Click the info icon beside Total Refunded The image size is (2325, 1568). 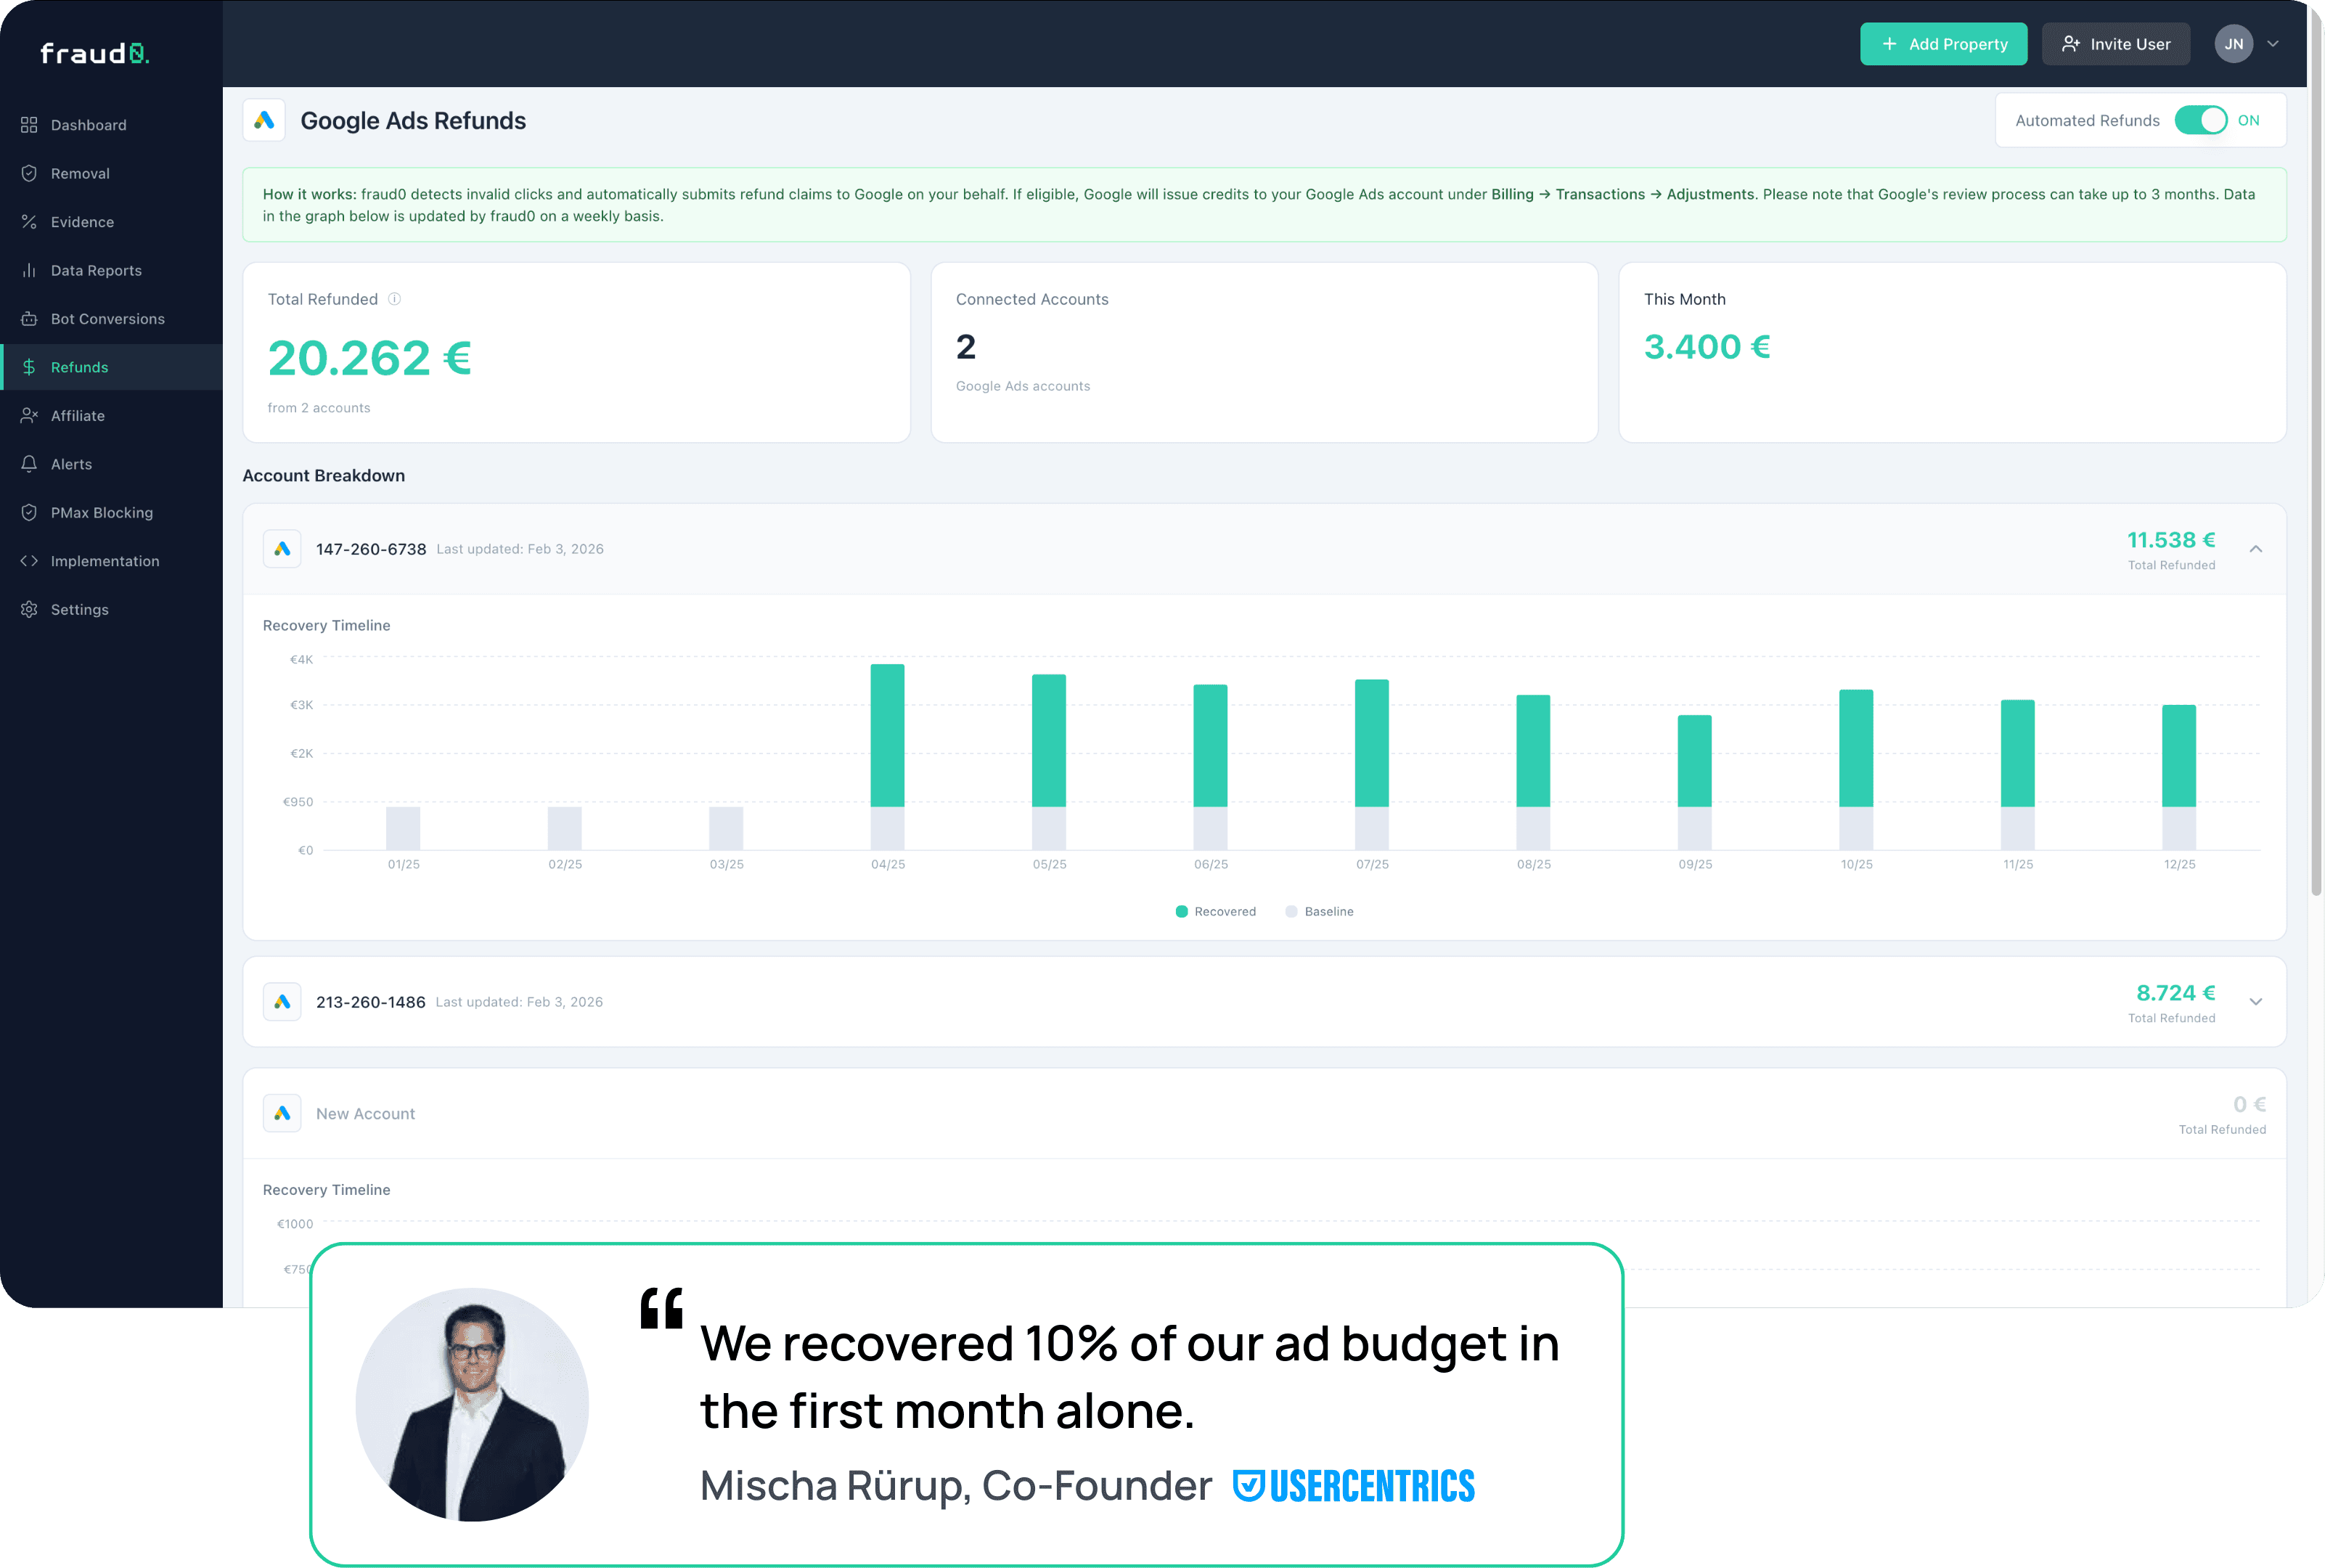394,298
